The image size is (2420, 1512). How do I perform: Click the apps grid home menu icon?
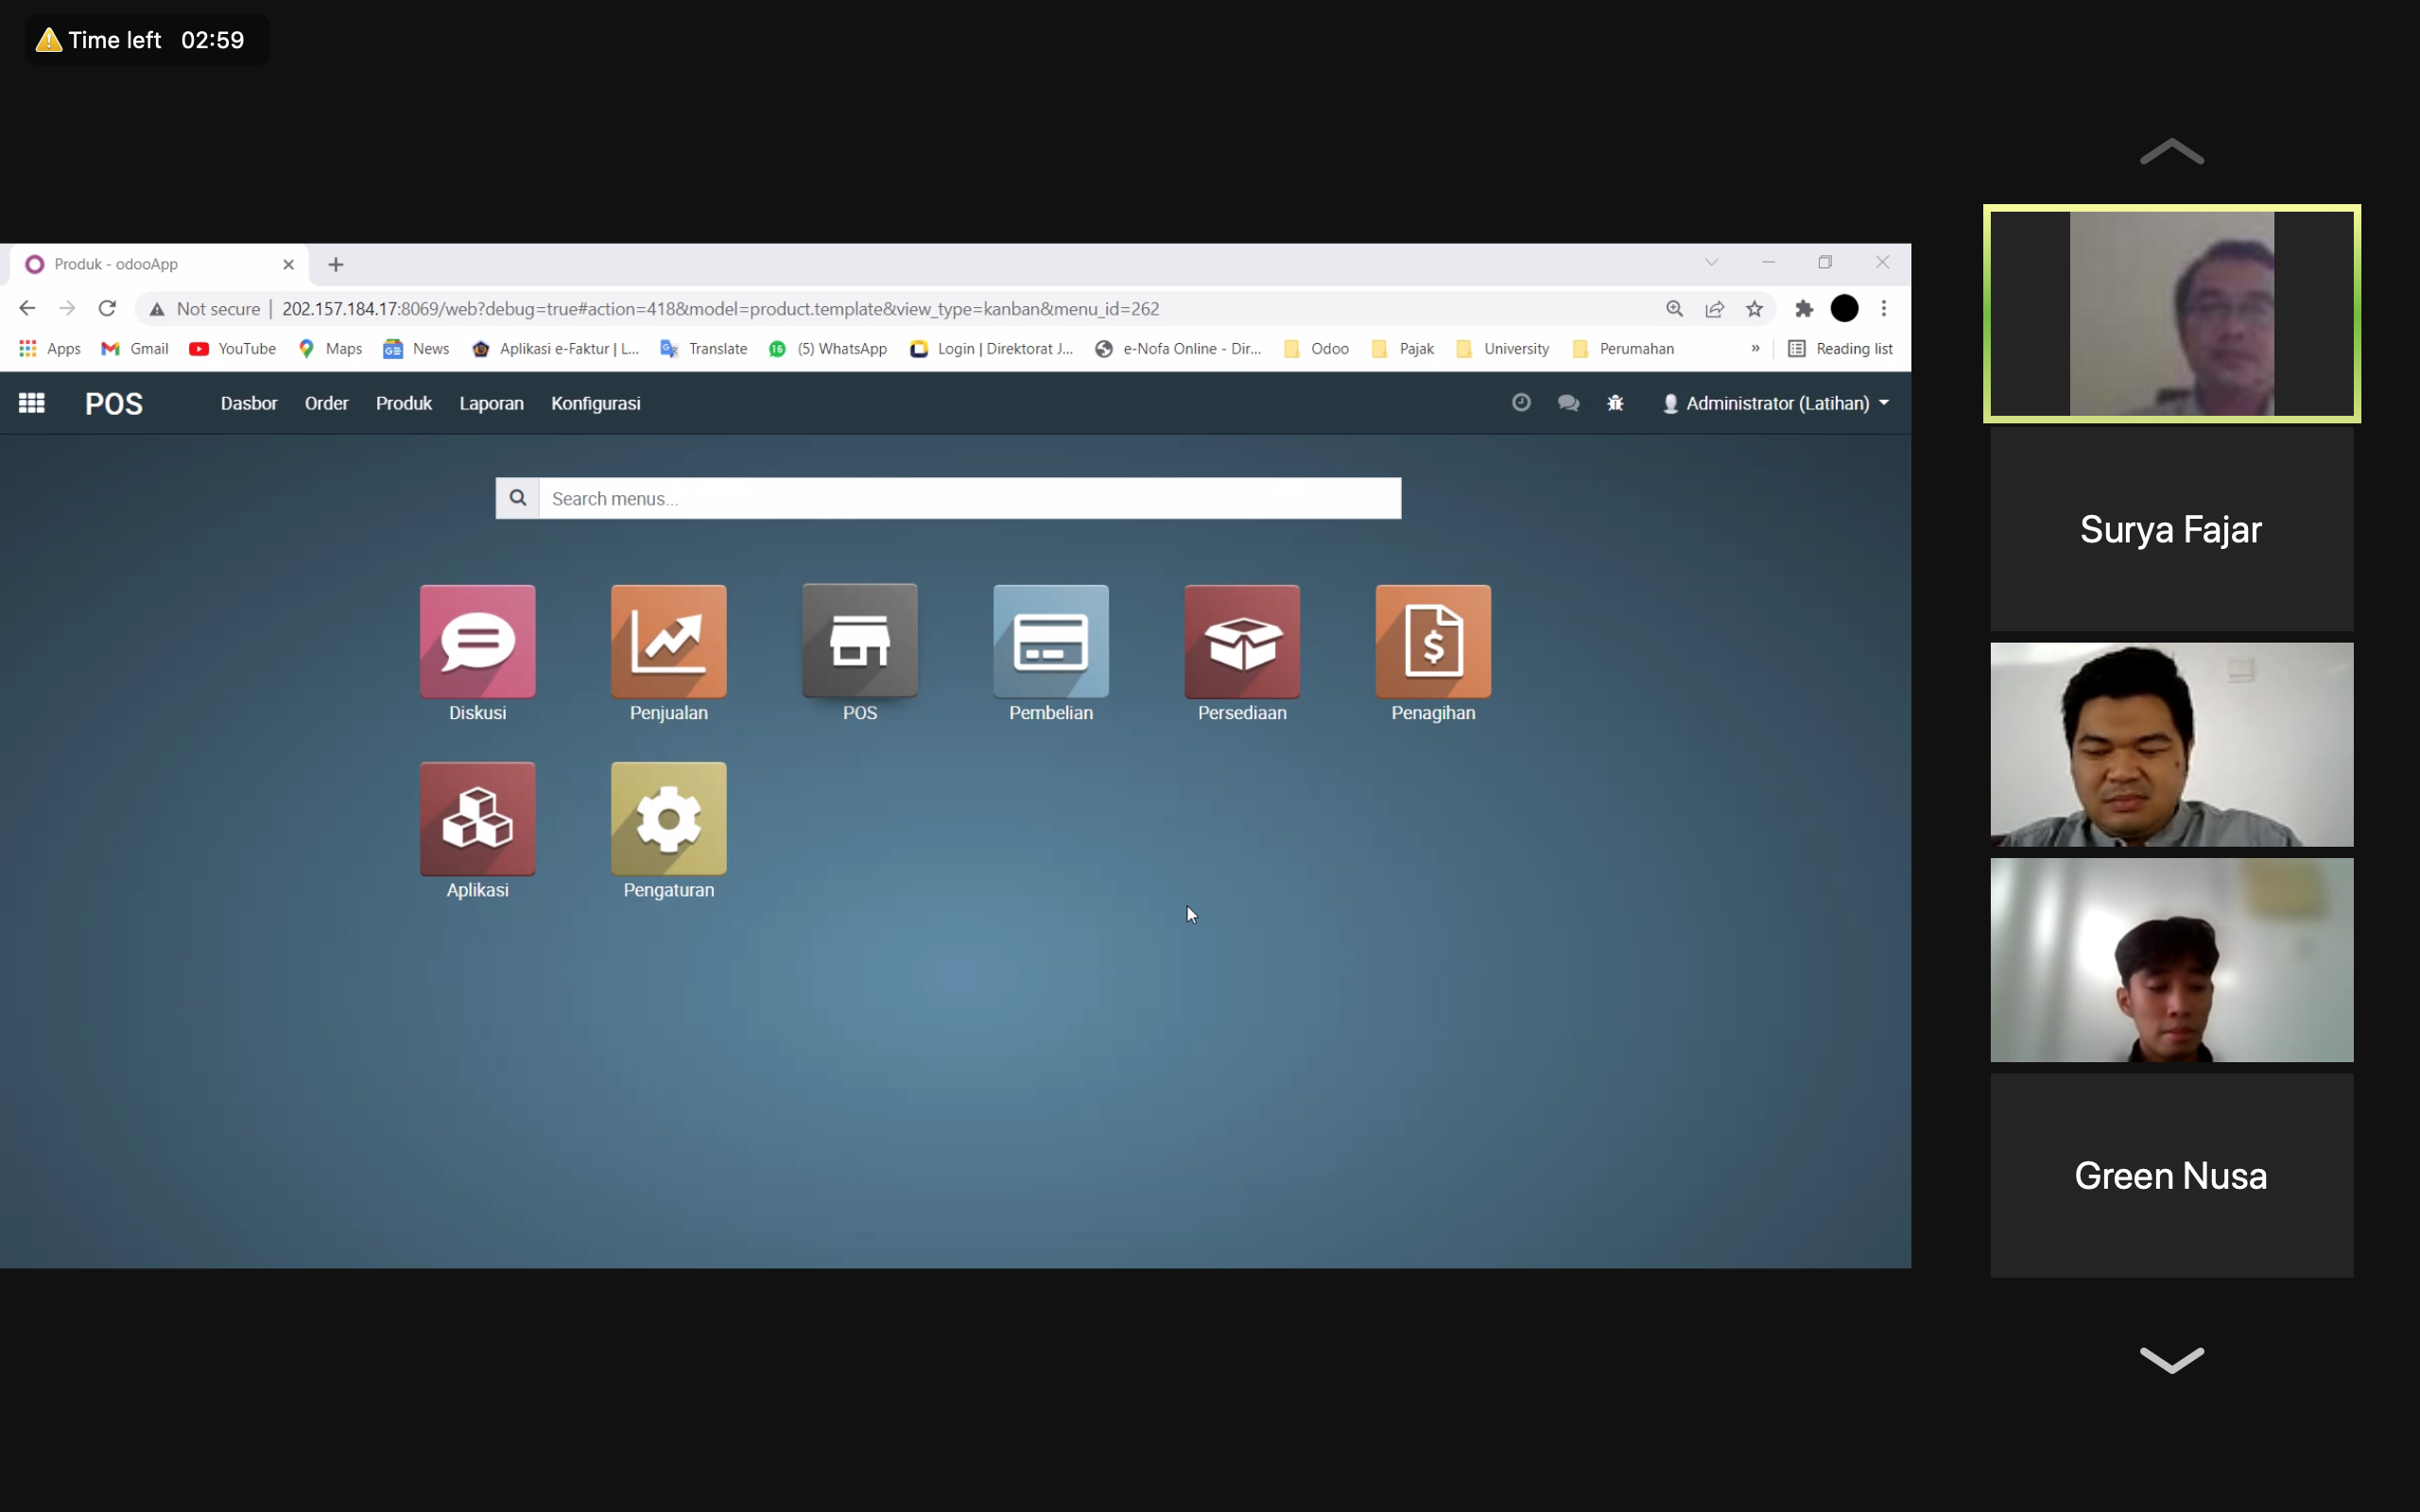31,403
